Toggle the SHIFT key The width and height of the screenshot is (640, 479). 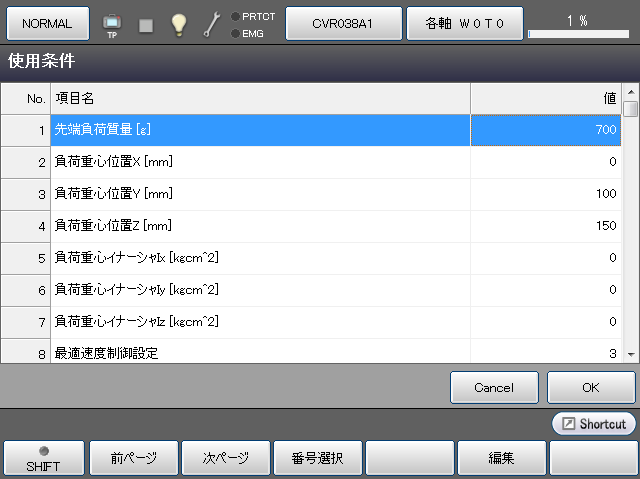pos(43,458)
